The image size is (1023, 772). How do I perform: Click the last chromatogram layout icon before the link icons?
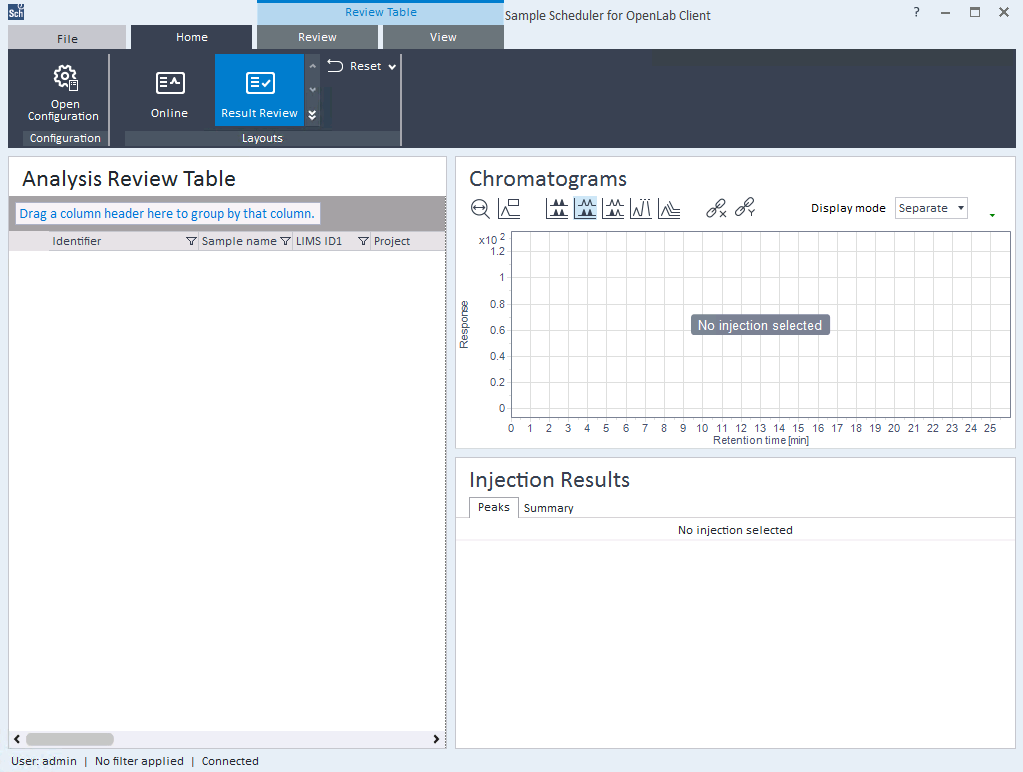pyautogui.click(x=669, y=208)
